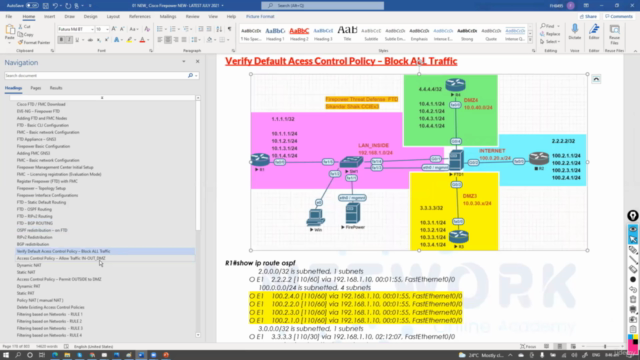640x360 pixels.
Task: Click the Replace icon in Editing group
Action: click(550, 34)
